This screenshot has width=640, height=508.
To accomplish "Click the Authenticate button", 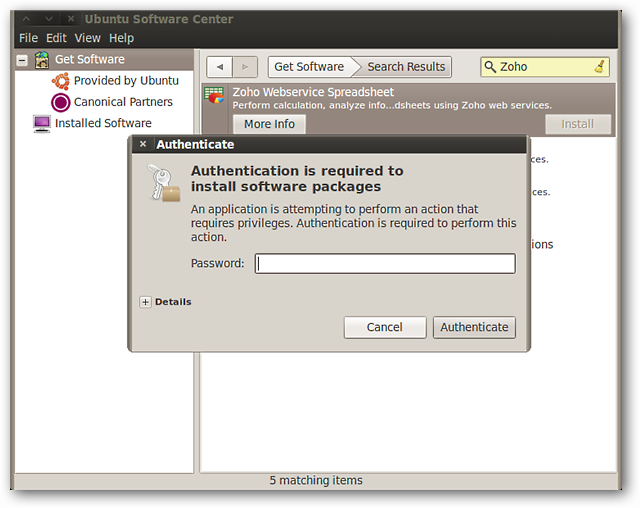I will coord(474,327).
